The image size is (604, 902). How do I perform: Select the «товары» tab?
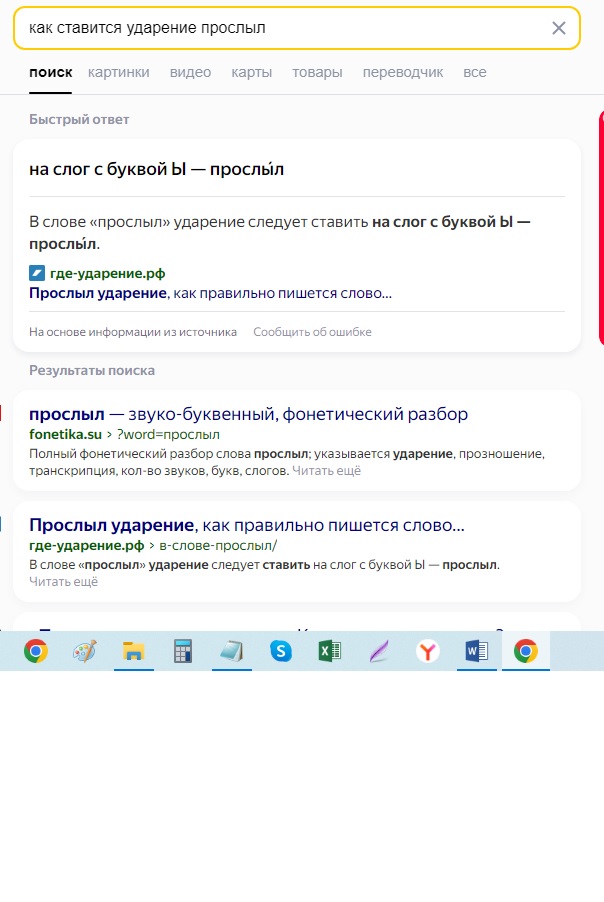[317, 72]
